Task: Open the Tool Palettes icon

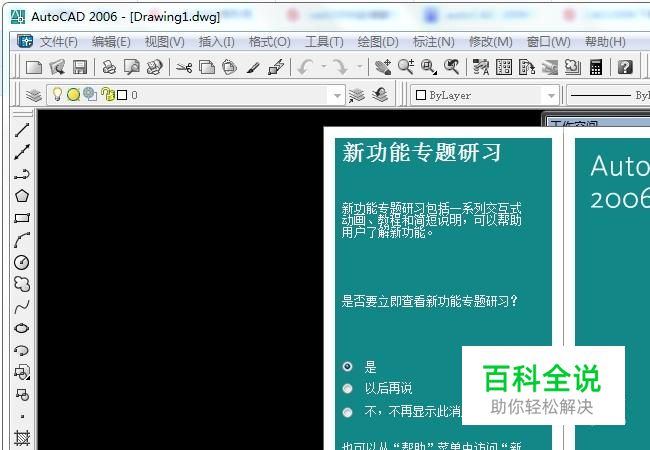Action: (x=526, y=67)
